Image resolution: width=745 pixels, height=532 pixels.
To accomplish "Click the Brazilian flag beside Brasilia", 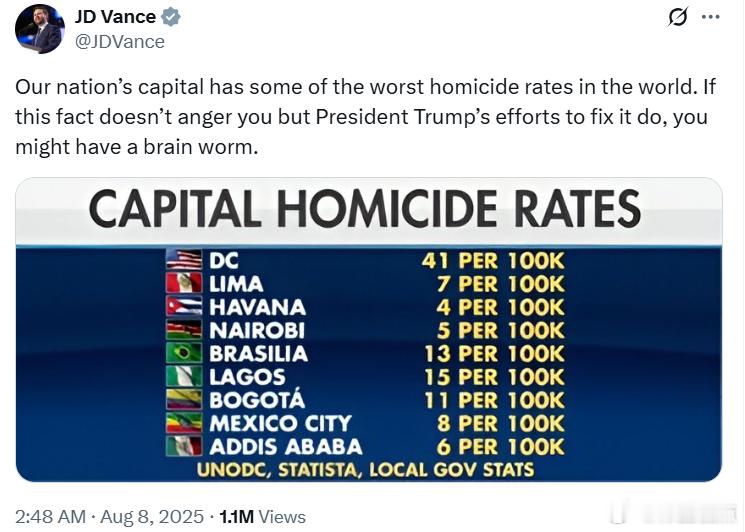I will (x=184, y=353).
